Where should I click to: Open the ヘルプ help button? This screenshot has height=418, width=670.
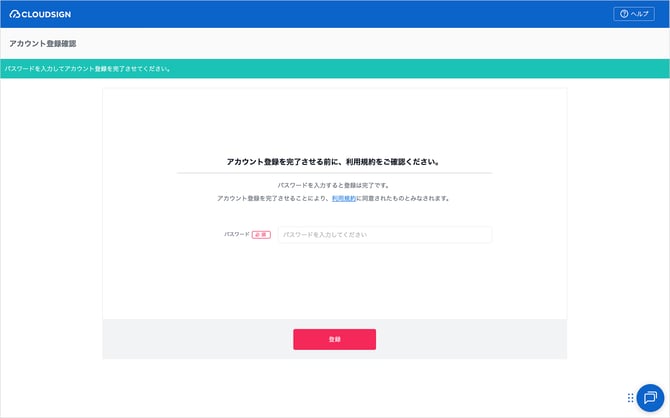pyautogui.click(x=634, y=14)
